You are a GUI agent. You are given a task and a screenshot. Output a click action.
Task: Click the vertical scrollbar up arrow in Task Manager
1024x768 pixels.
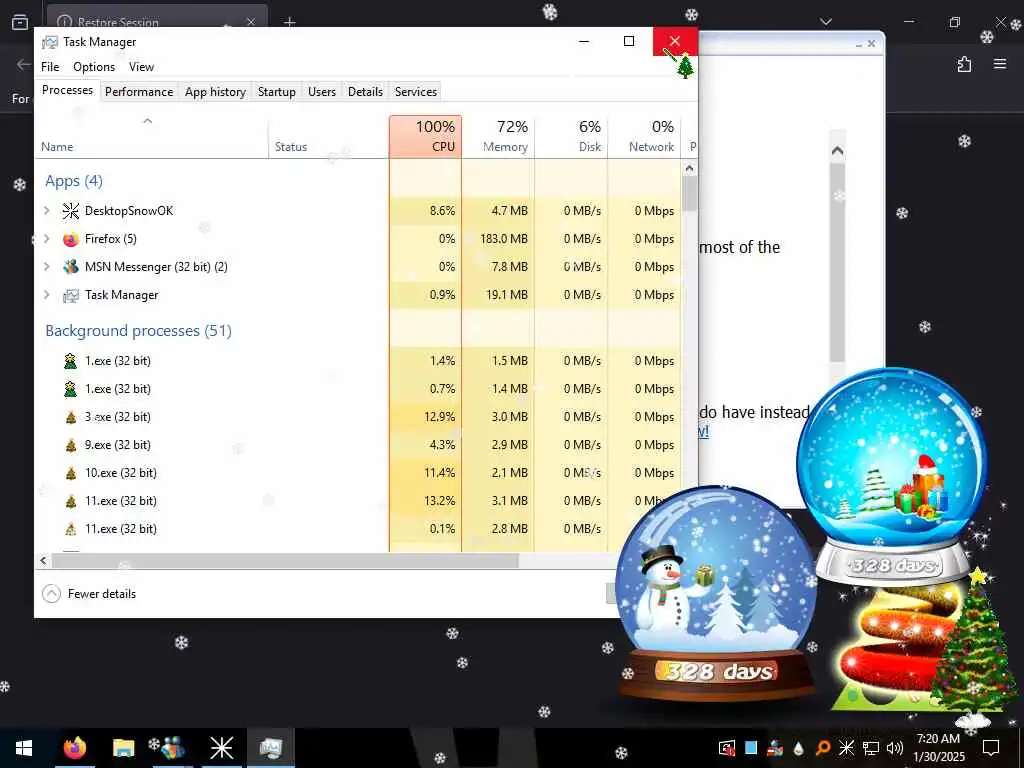(689, 168)
